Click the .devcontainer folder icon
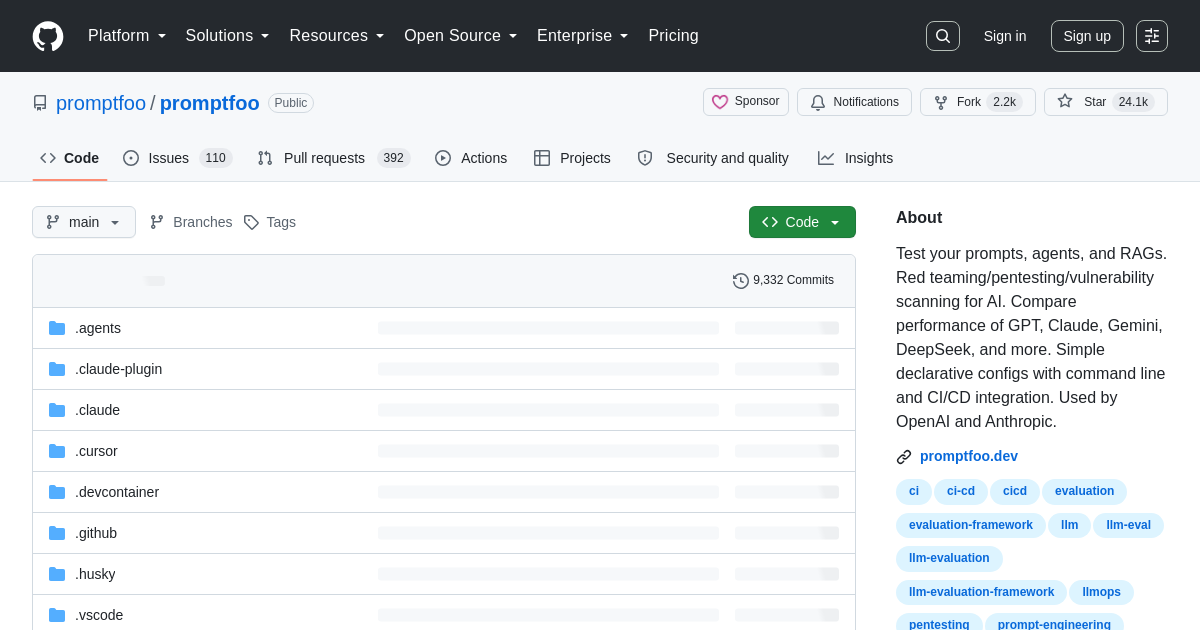Screen dimensions: 1200x630 point(57,492)
